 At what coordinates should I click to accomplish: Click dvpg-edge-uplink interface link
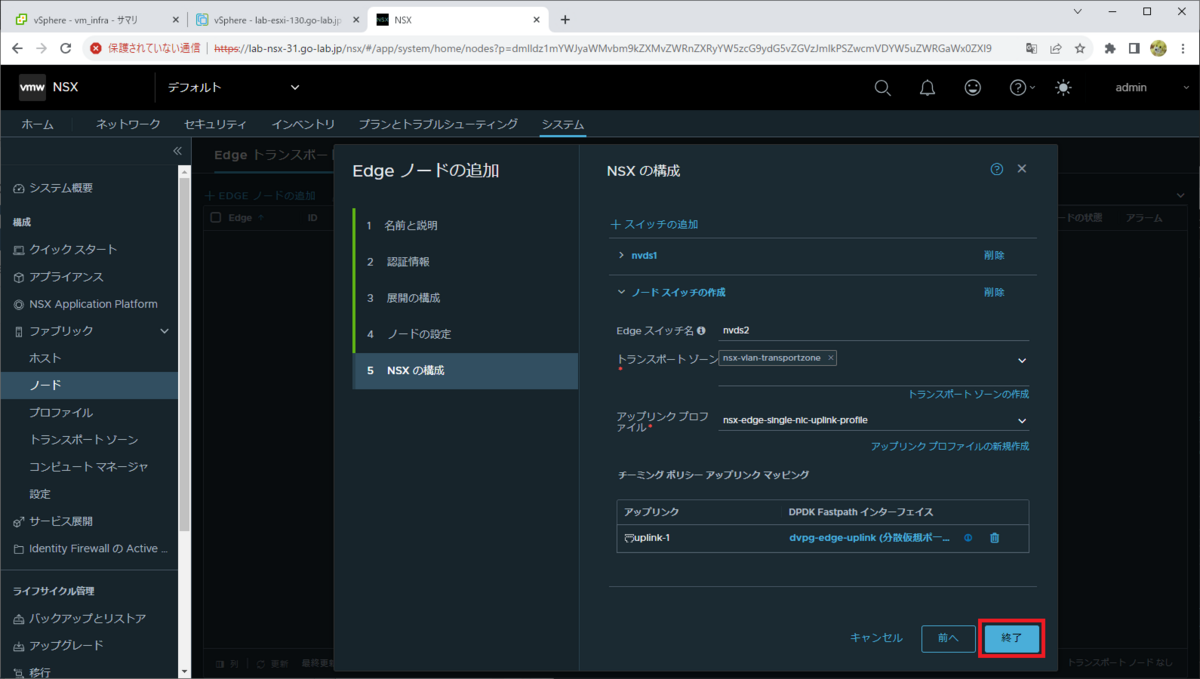869,538
